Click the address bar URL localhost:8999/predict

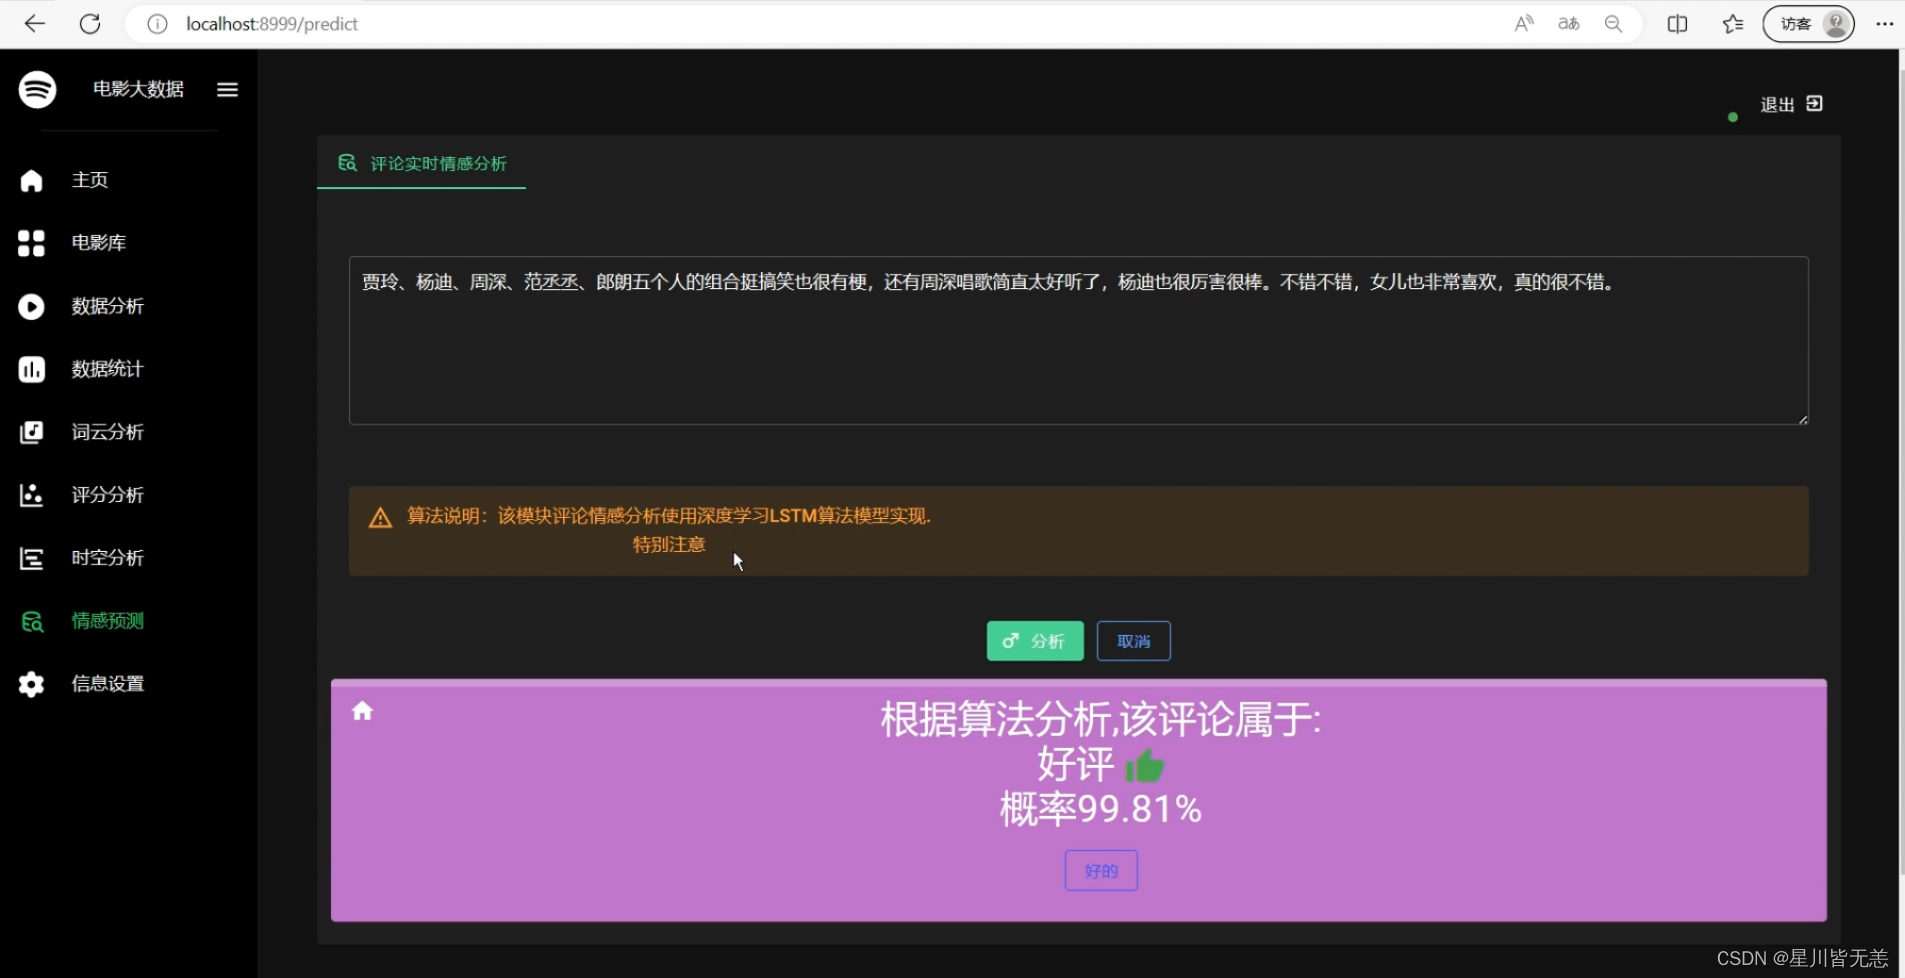(272, 24)
